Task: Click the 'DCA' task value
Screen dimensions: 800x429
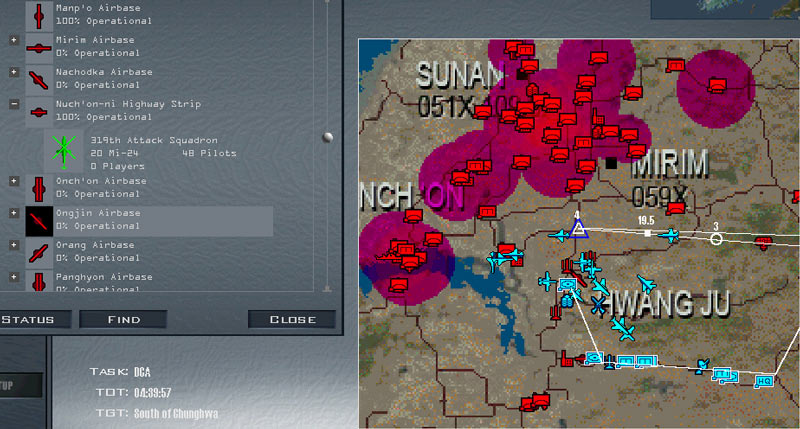Action: pyautogui.click(x=142, y=372)
